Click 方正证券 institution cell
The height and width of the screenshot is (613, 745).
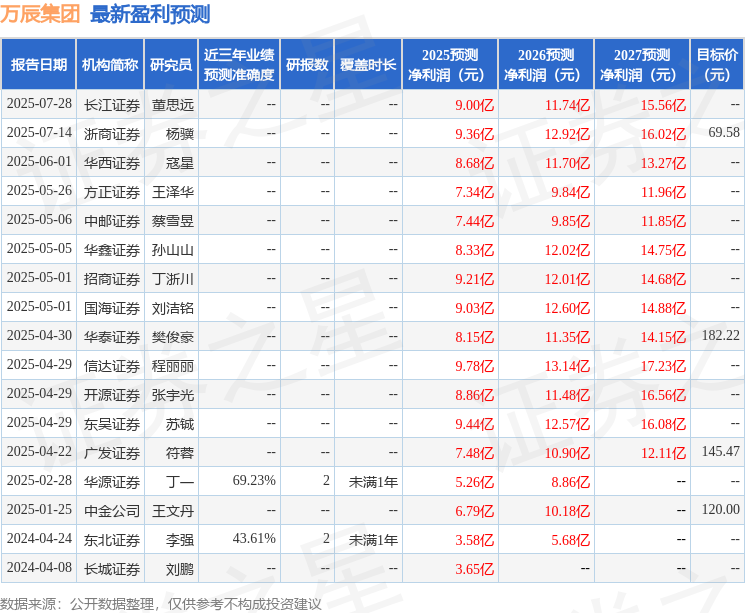(112, 192)
